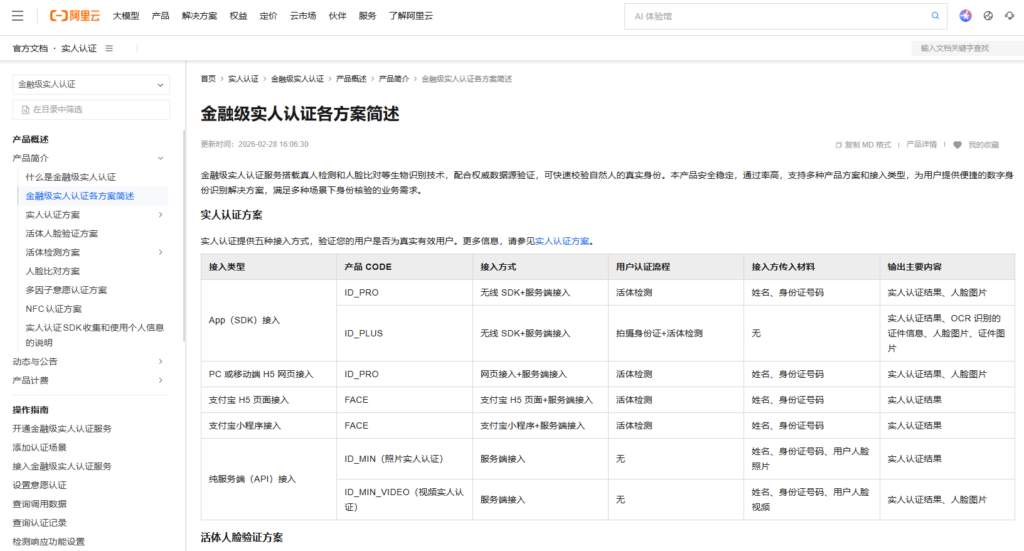Open NFC认证方案 in sidebar
Viewport: 1024px width, 551px height.
[54, 309]
